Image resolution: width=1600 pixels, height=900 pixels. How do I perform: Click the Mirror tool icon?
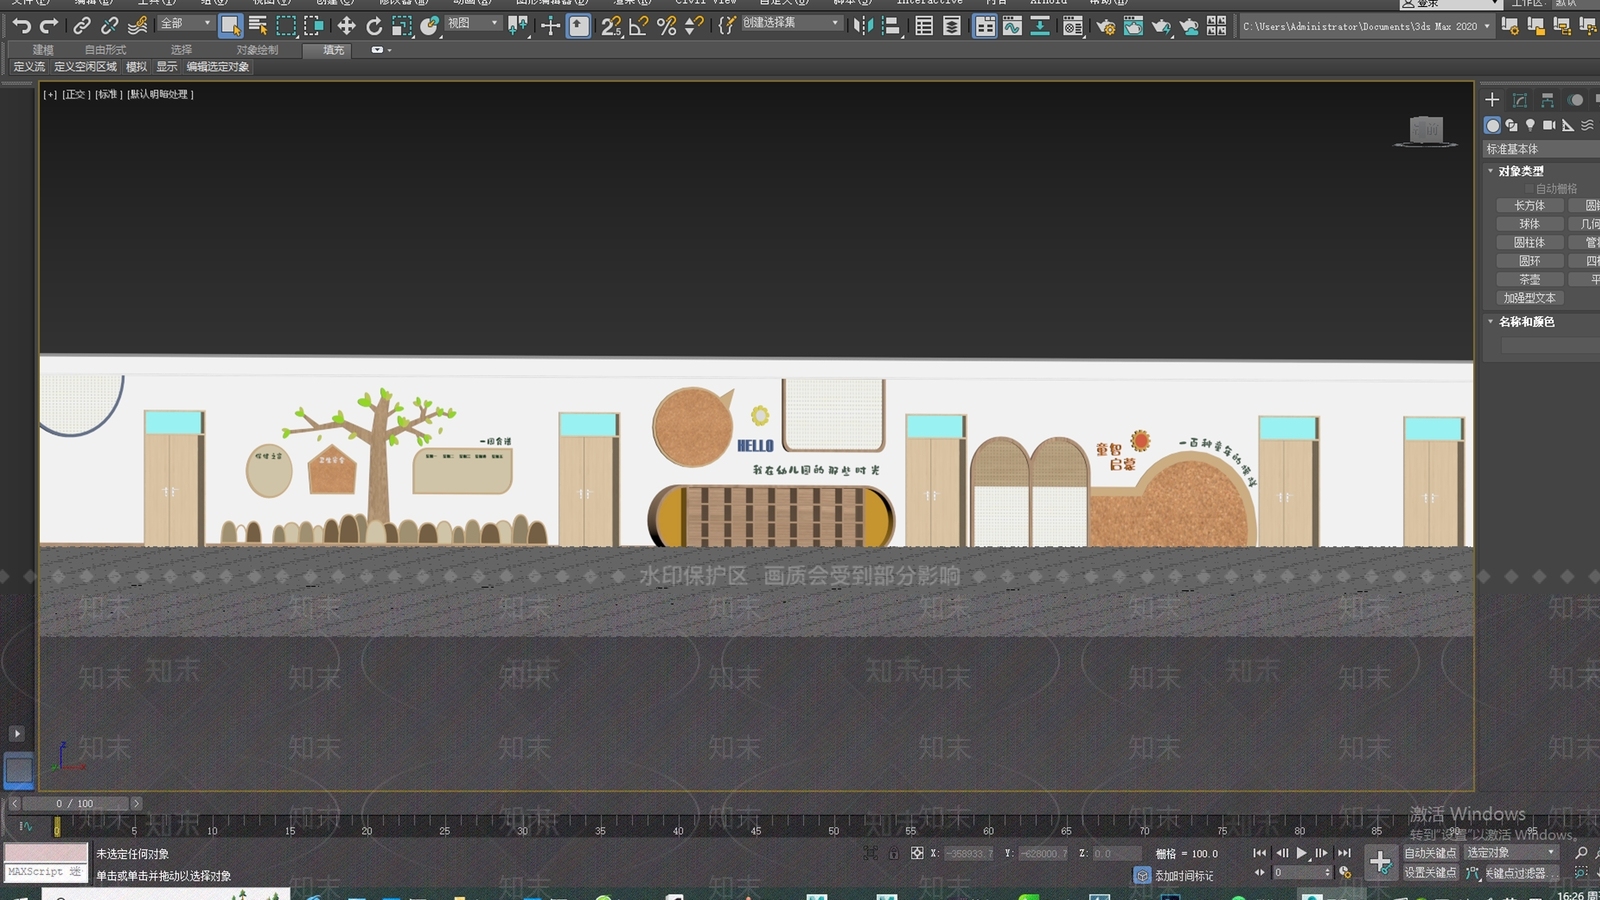coord(863,26)
